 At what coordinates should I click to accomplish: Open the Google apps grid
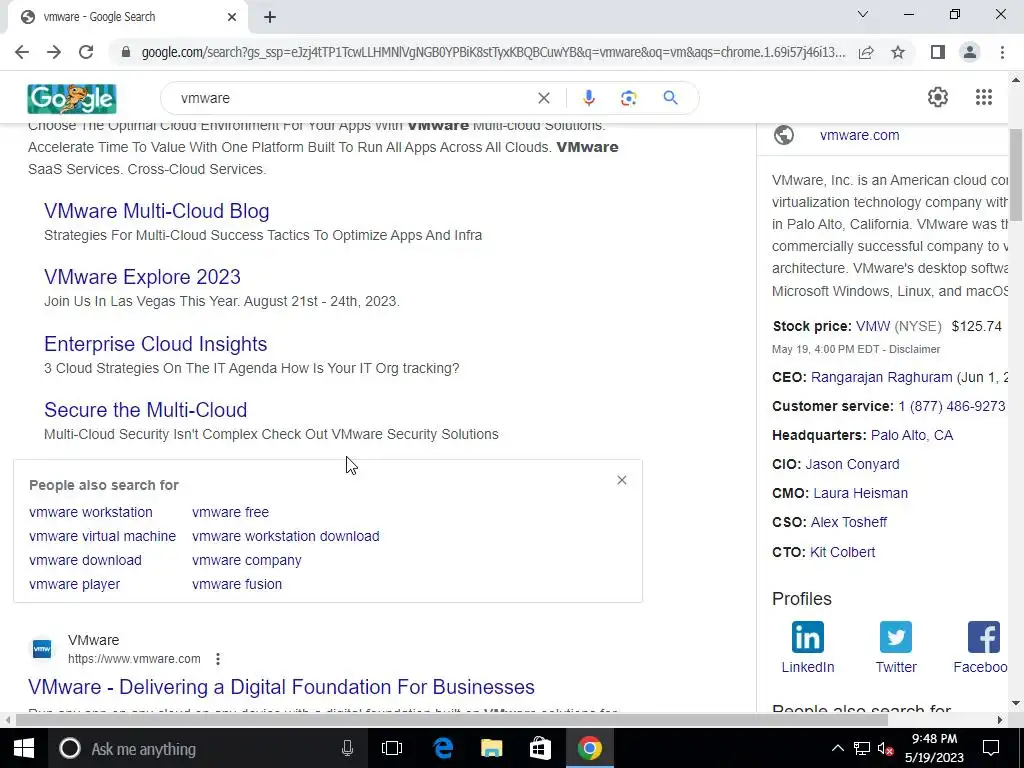(984, 97)
